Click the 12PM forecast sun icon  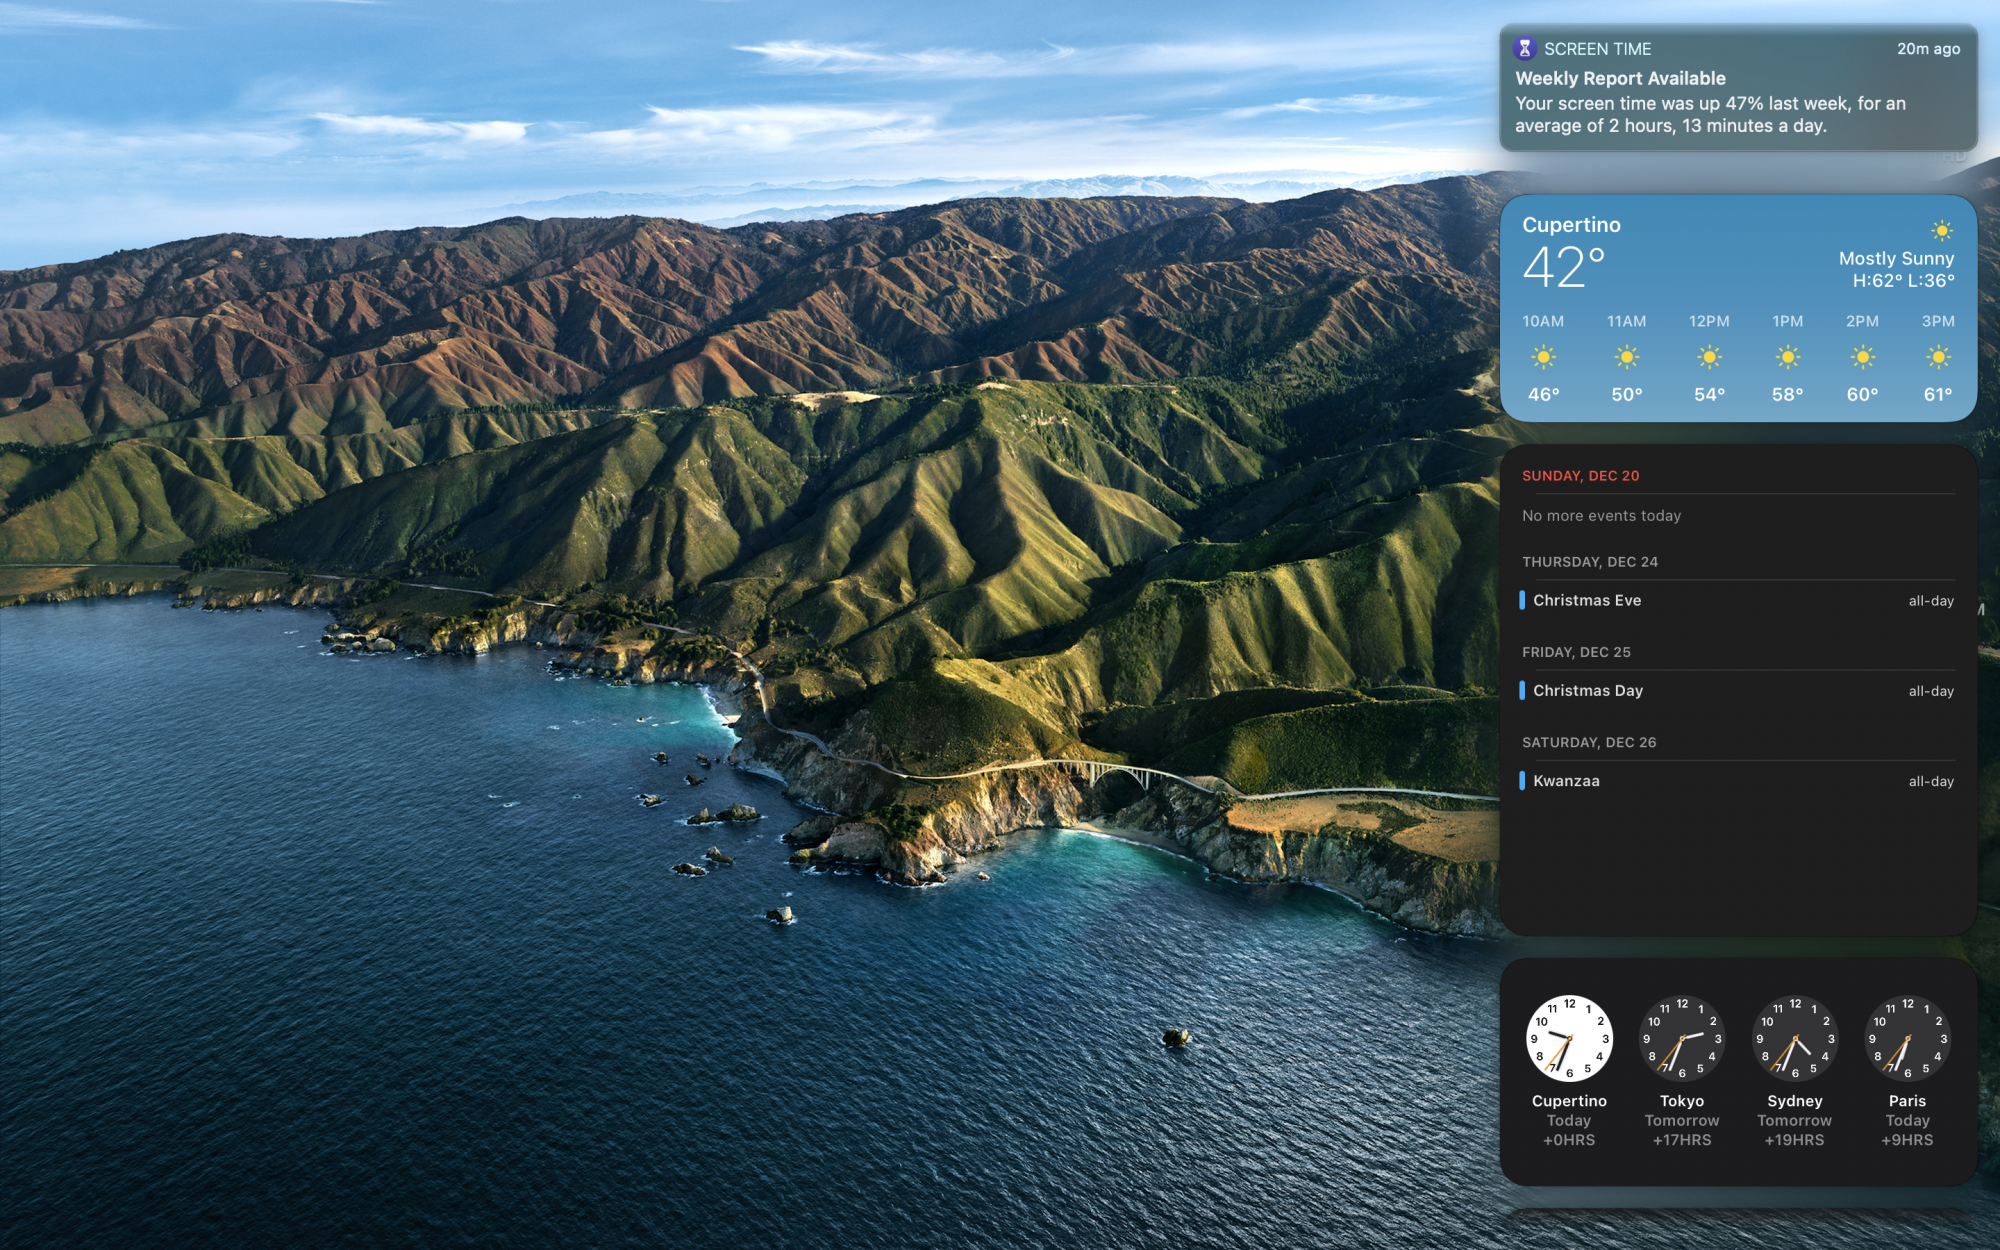click(x=1709, y=357)
